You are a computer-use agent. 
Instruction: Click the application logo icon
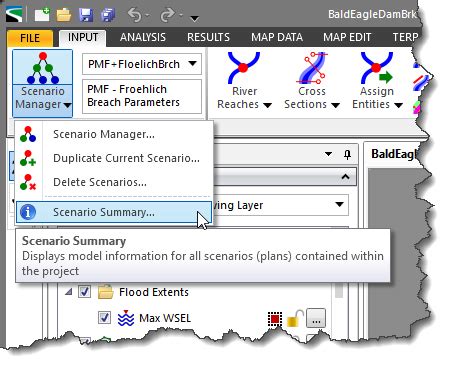[14, 15]
